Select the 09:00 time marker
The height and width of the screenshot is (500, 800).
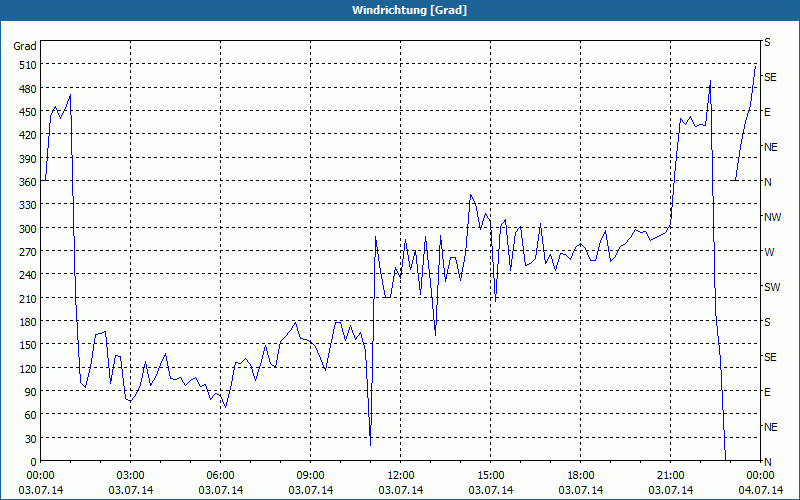311,476
